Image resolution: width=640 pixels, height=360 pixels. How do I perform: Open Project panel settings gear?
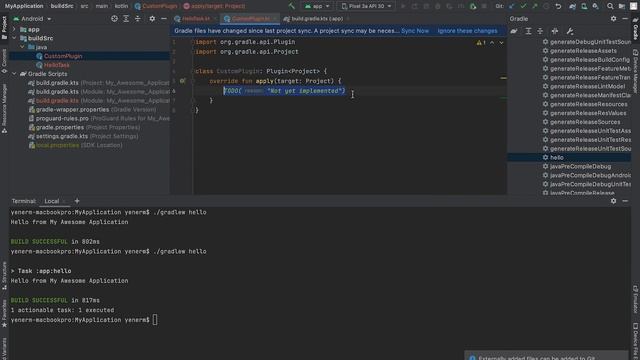(152, 19)
